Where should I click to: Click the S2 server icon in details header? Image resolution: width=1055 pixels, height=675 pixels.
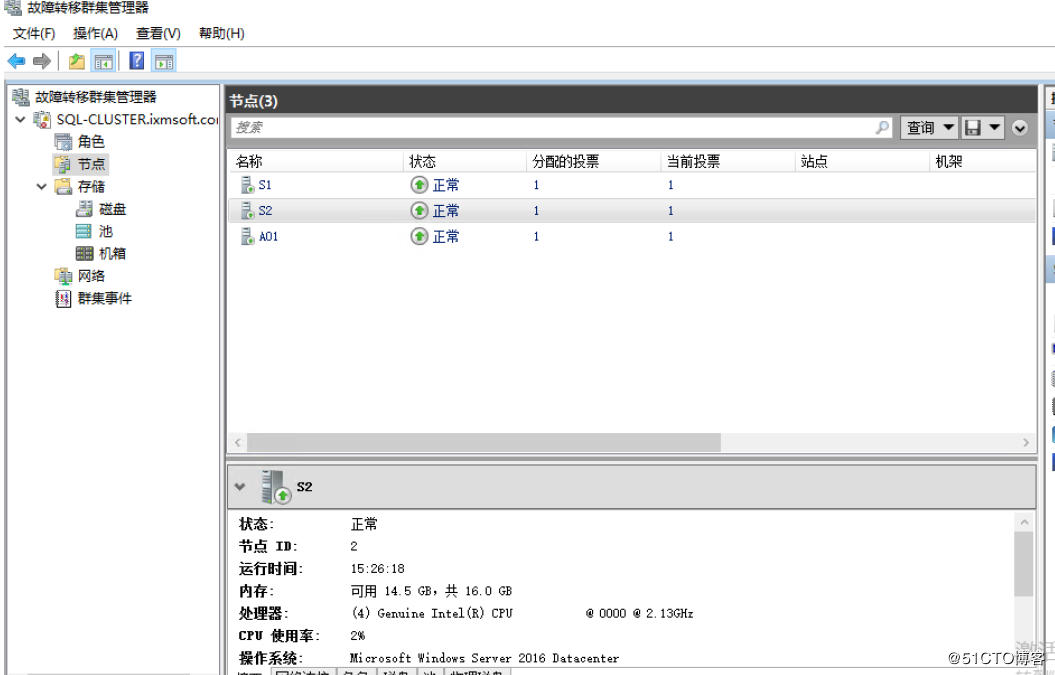pyautogui.click(x=275, y=487)
